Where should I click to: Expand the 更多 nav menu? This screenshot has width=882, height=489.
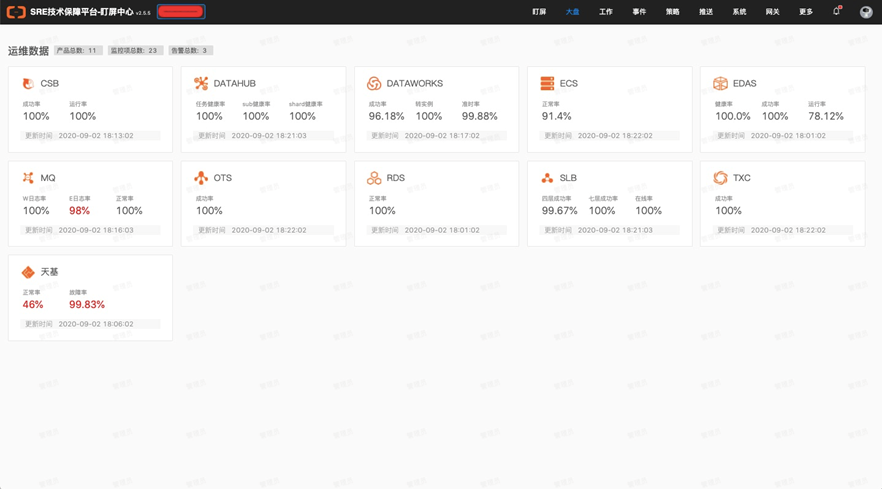(x=806, y=12)
